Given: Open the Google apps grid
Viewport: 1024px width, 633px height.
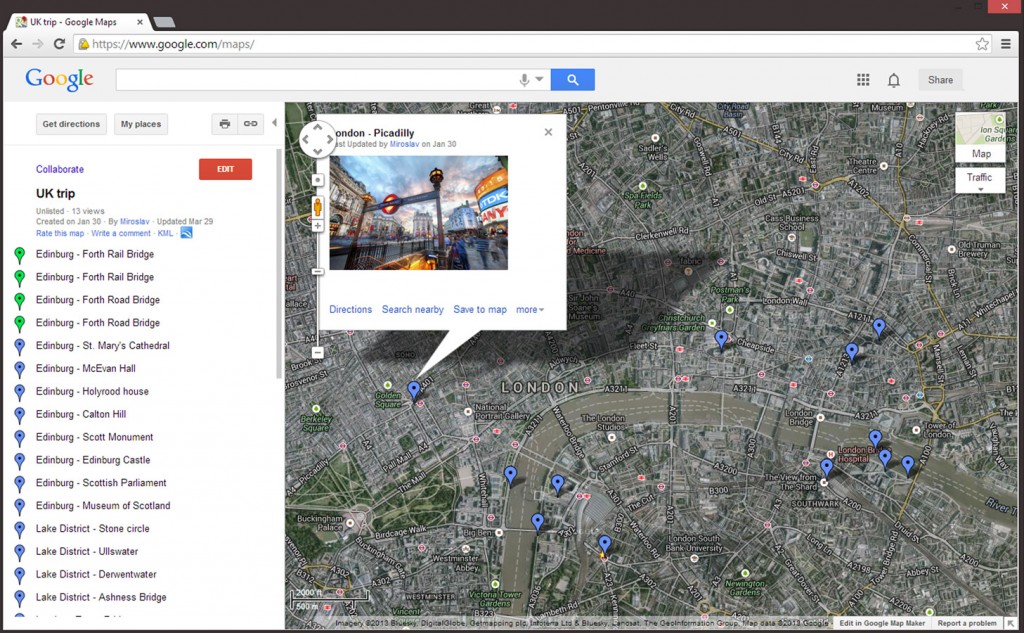Looking at the screenshot, I should [x=863, y=80].
